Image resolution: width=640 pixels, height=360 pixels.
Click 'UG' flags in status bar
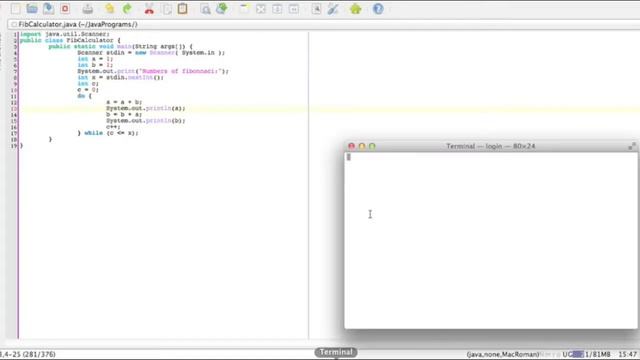pyautogui.click(x=567, y=354)
